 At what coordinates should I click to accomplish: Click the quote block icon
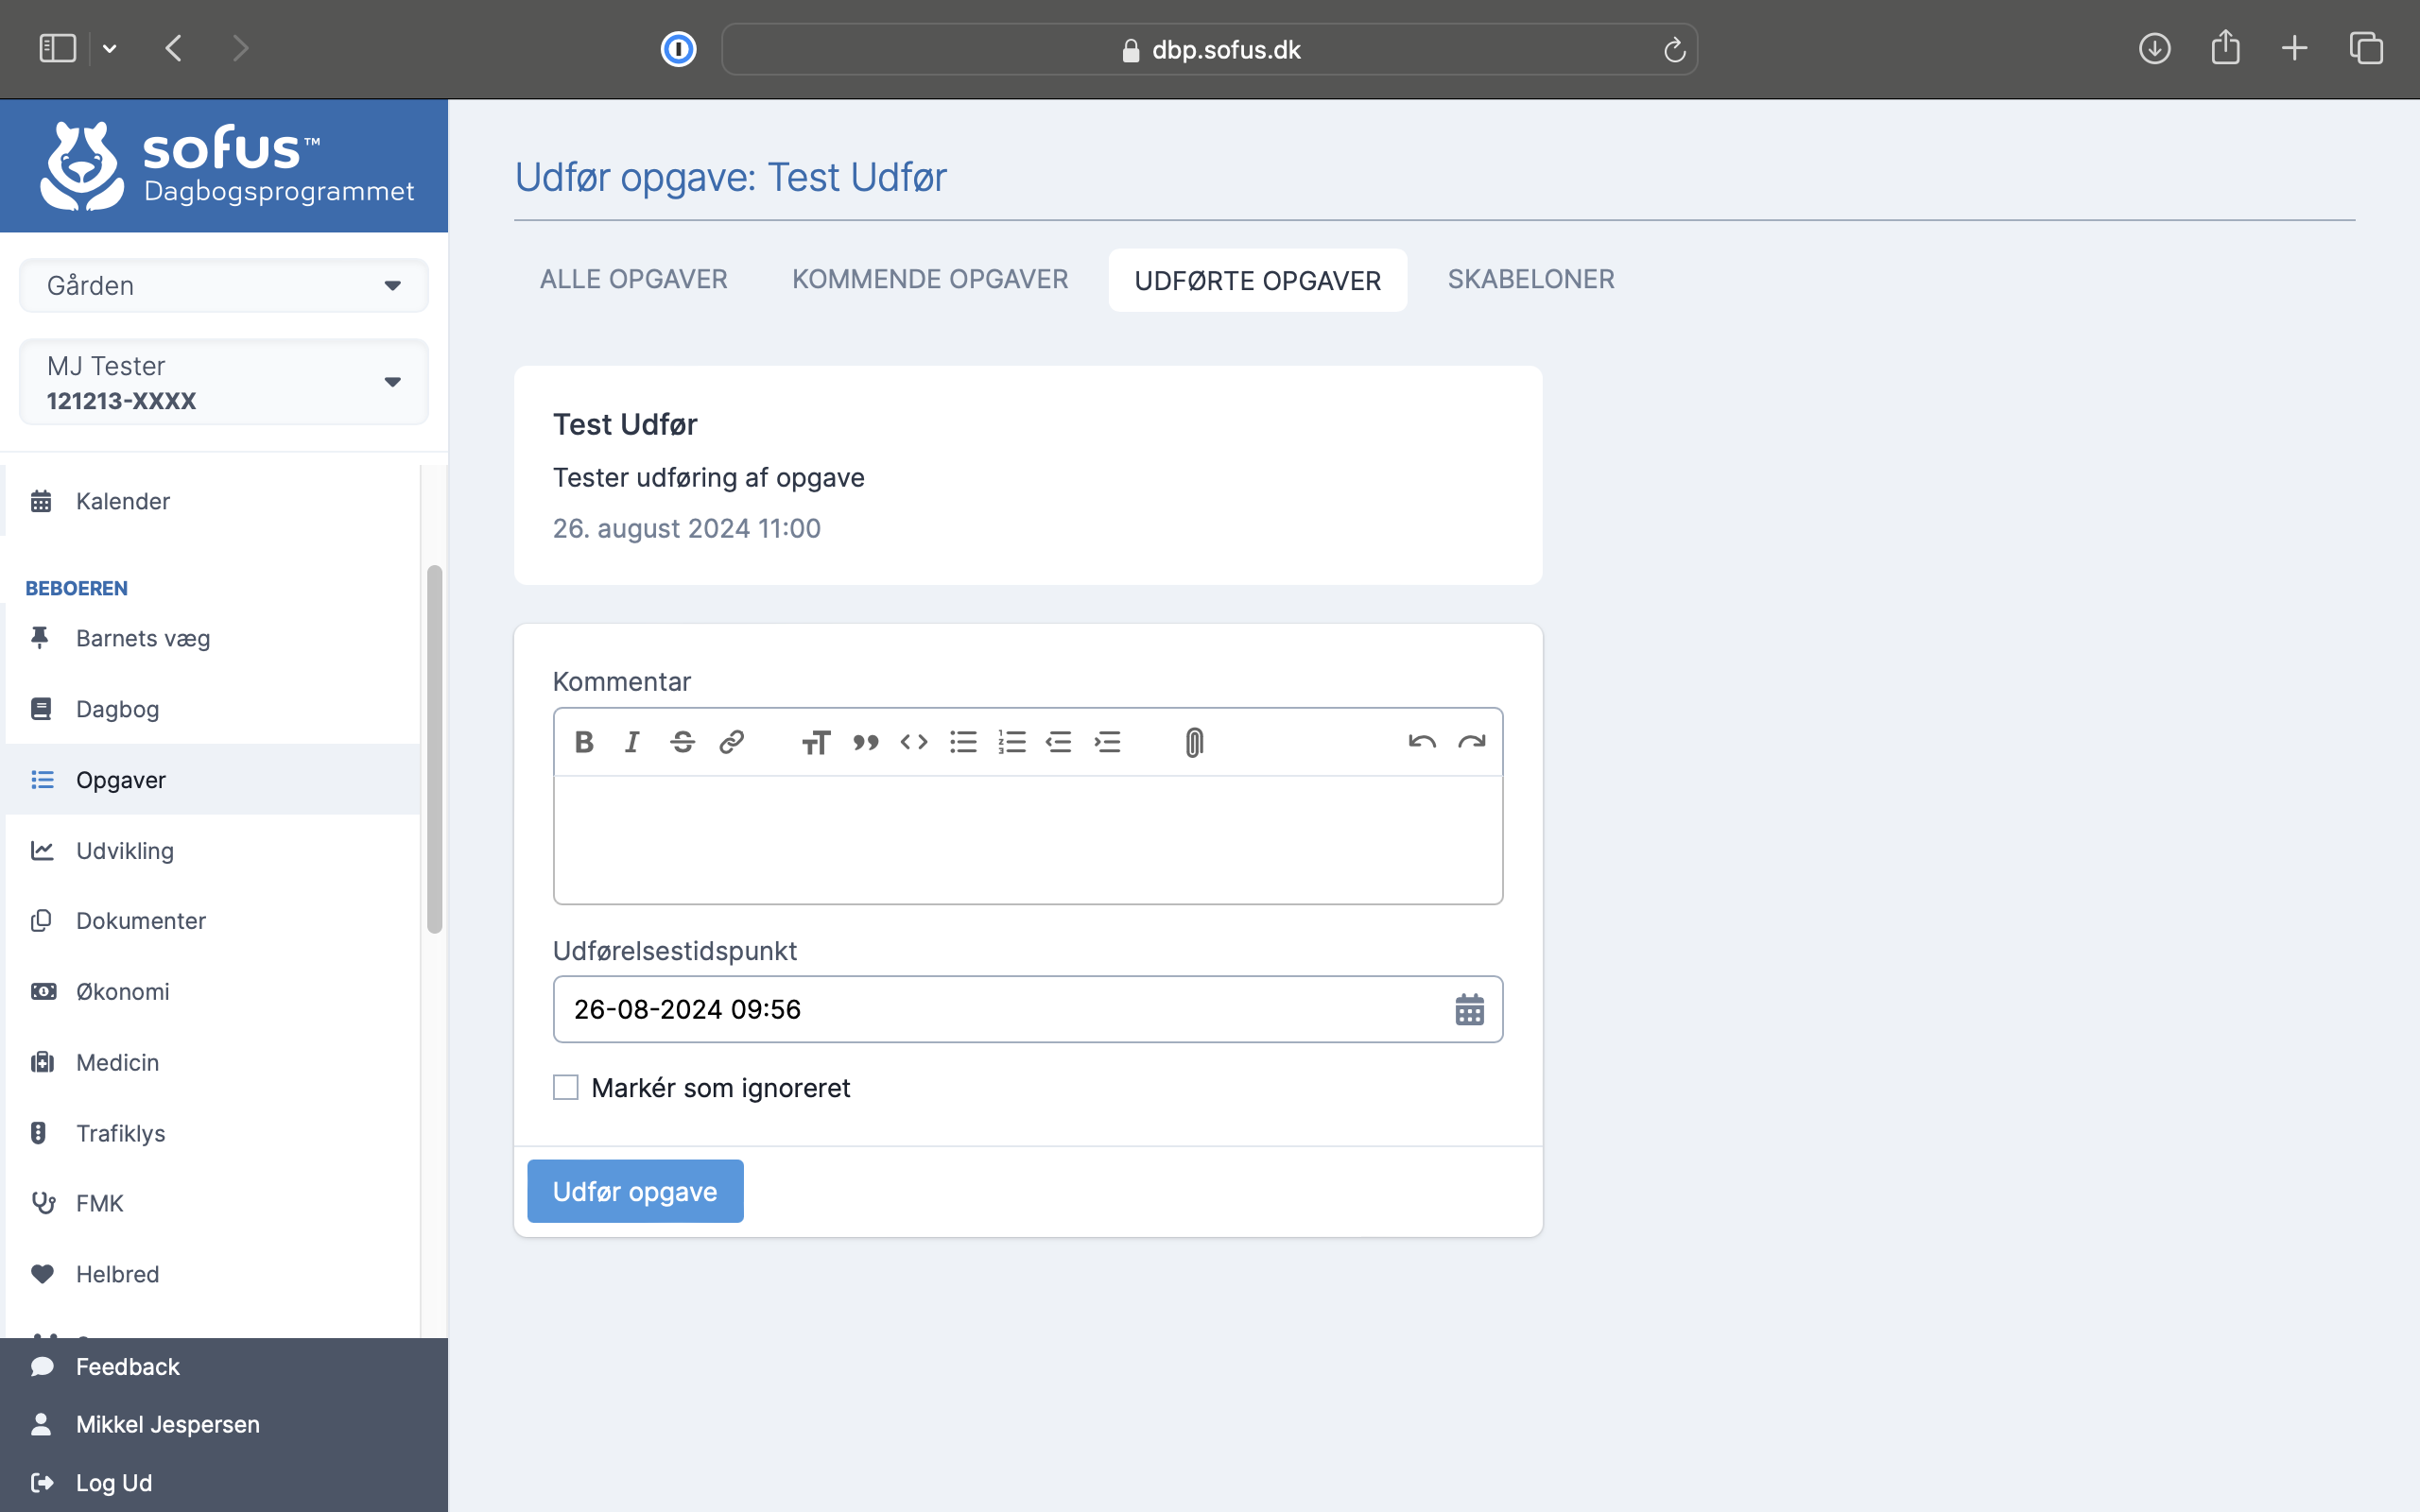click(865, 742)
